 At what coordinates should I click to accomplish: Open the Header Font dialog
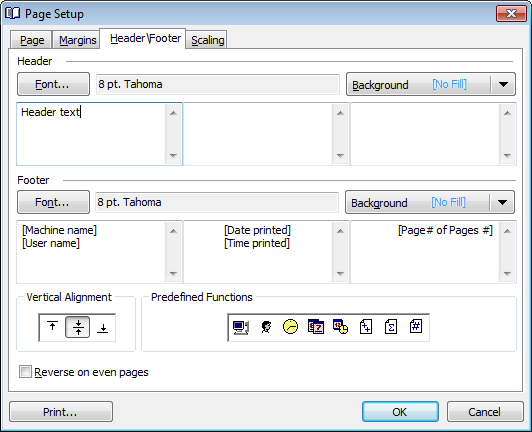[53, 84]
